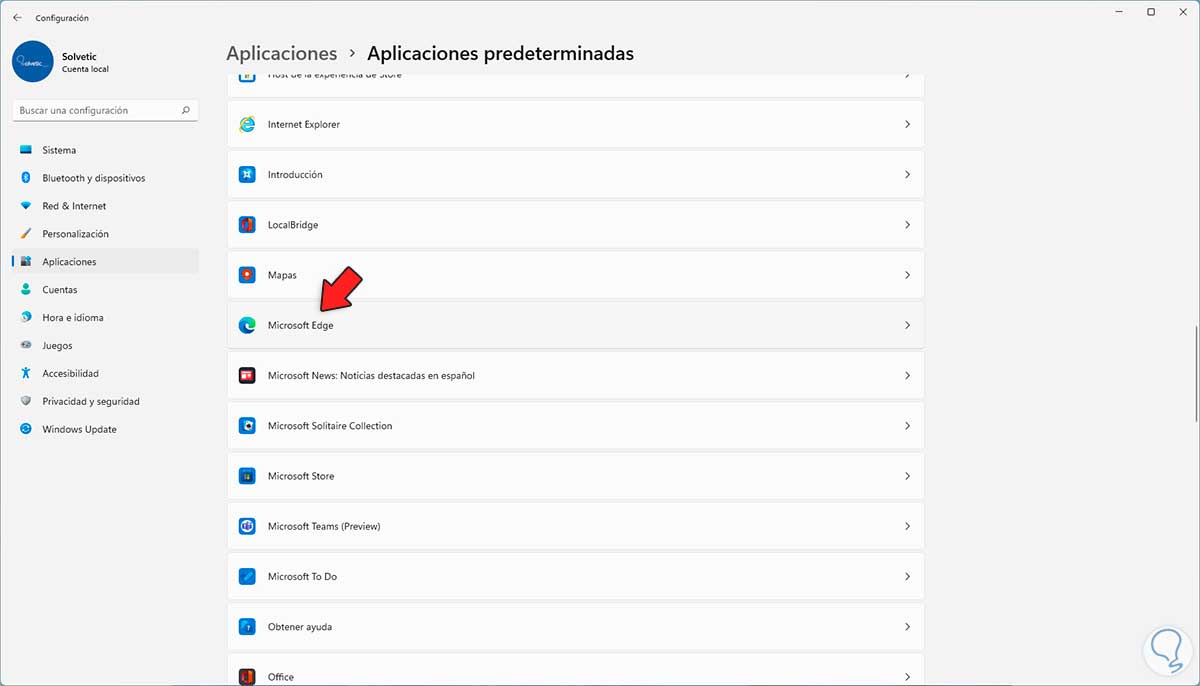Expand the Obtener ayuda row chevron

(x=907, y=627)
